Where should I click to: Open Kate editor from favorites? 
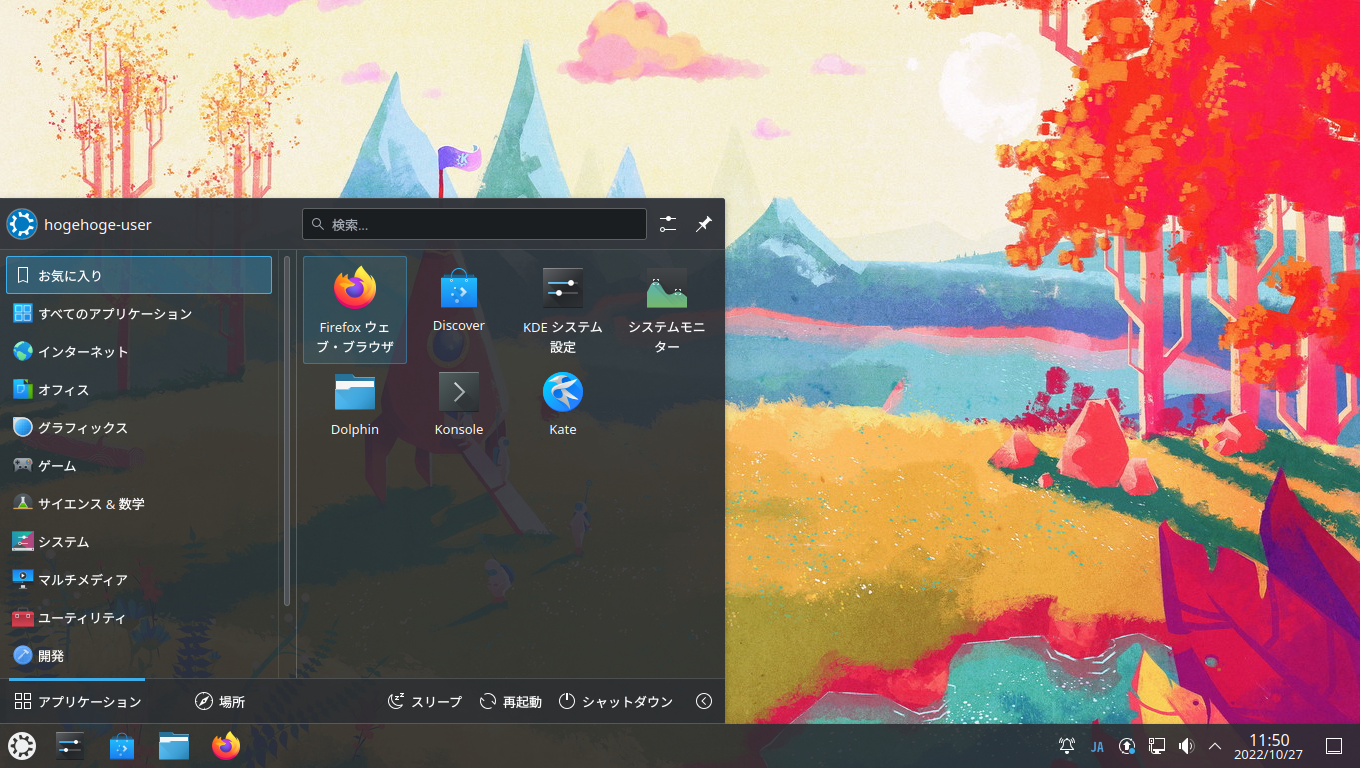(x=563, y=404)
